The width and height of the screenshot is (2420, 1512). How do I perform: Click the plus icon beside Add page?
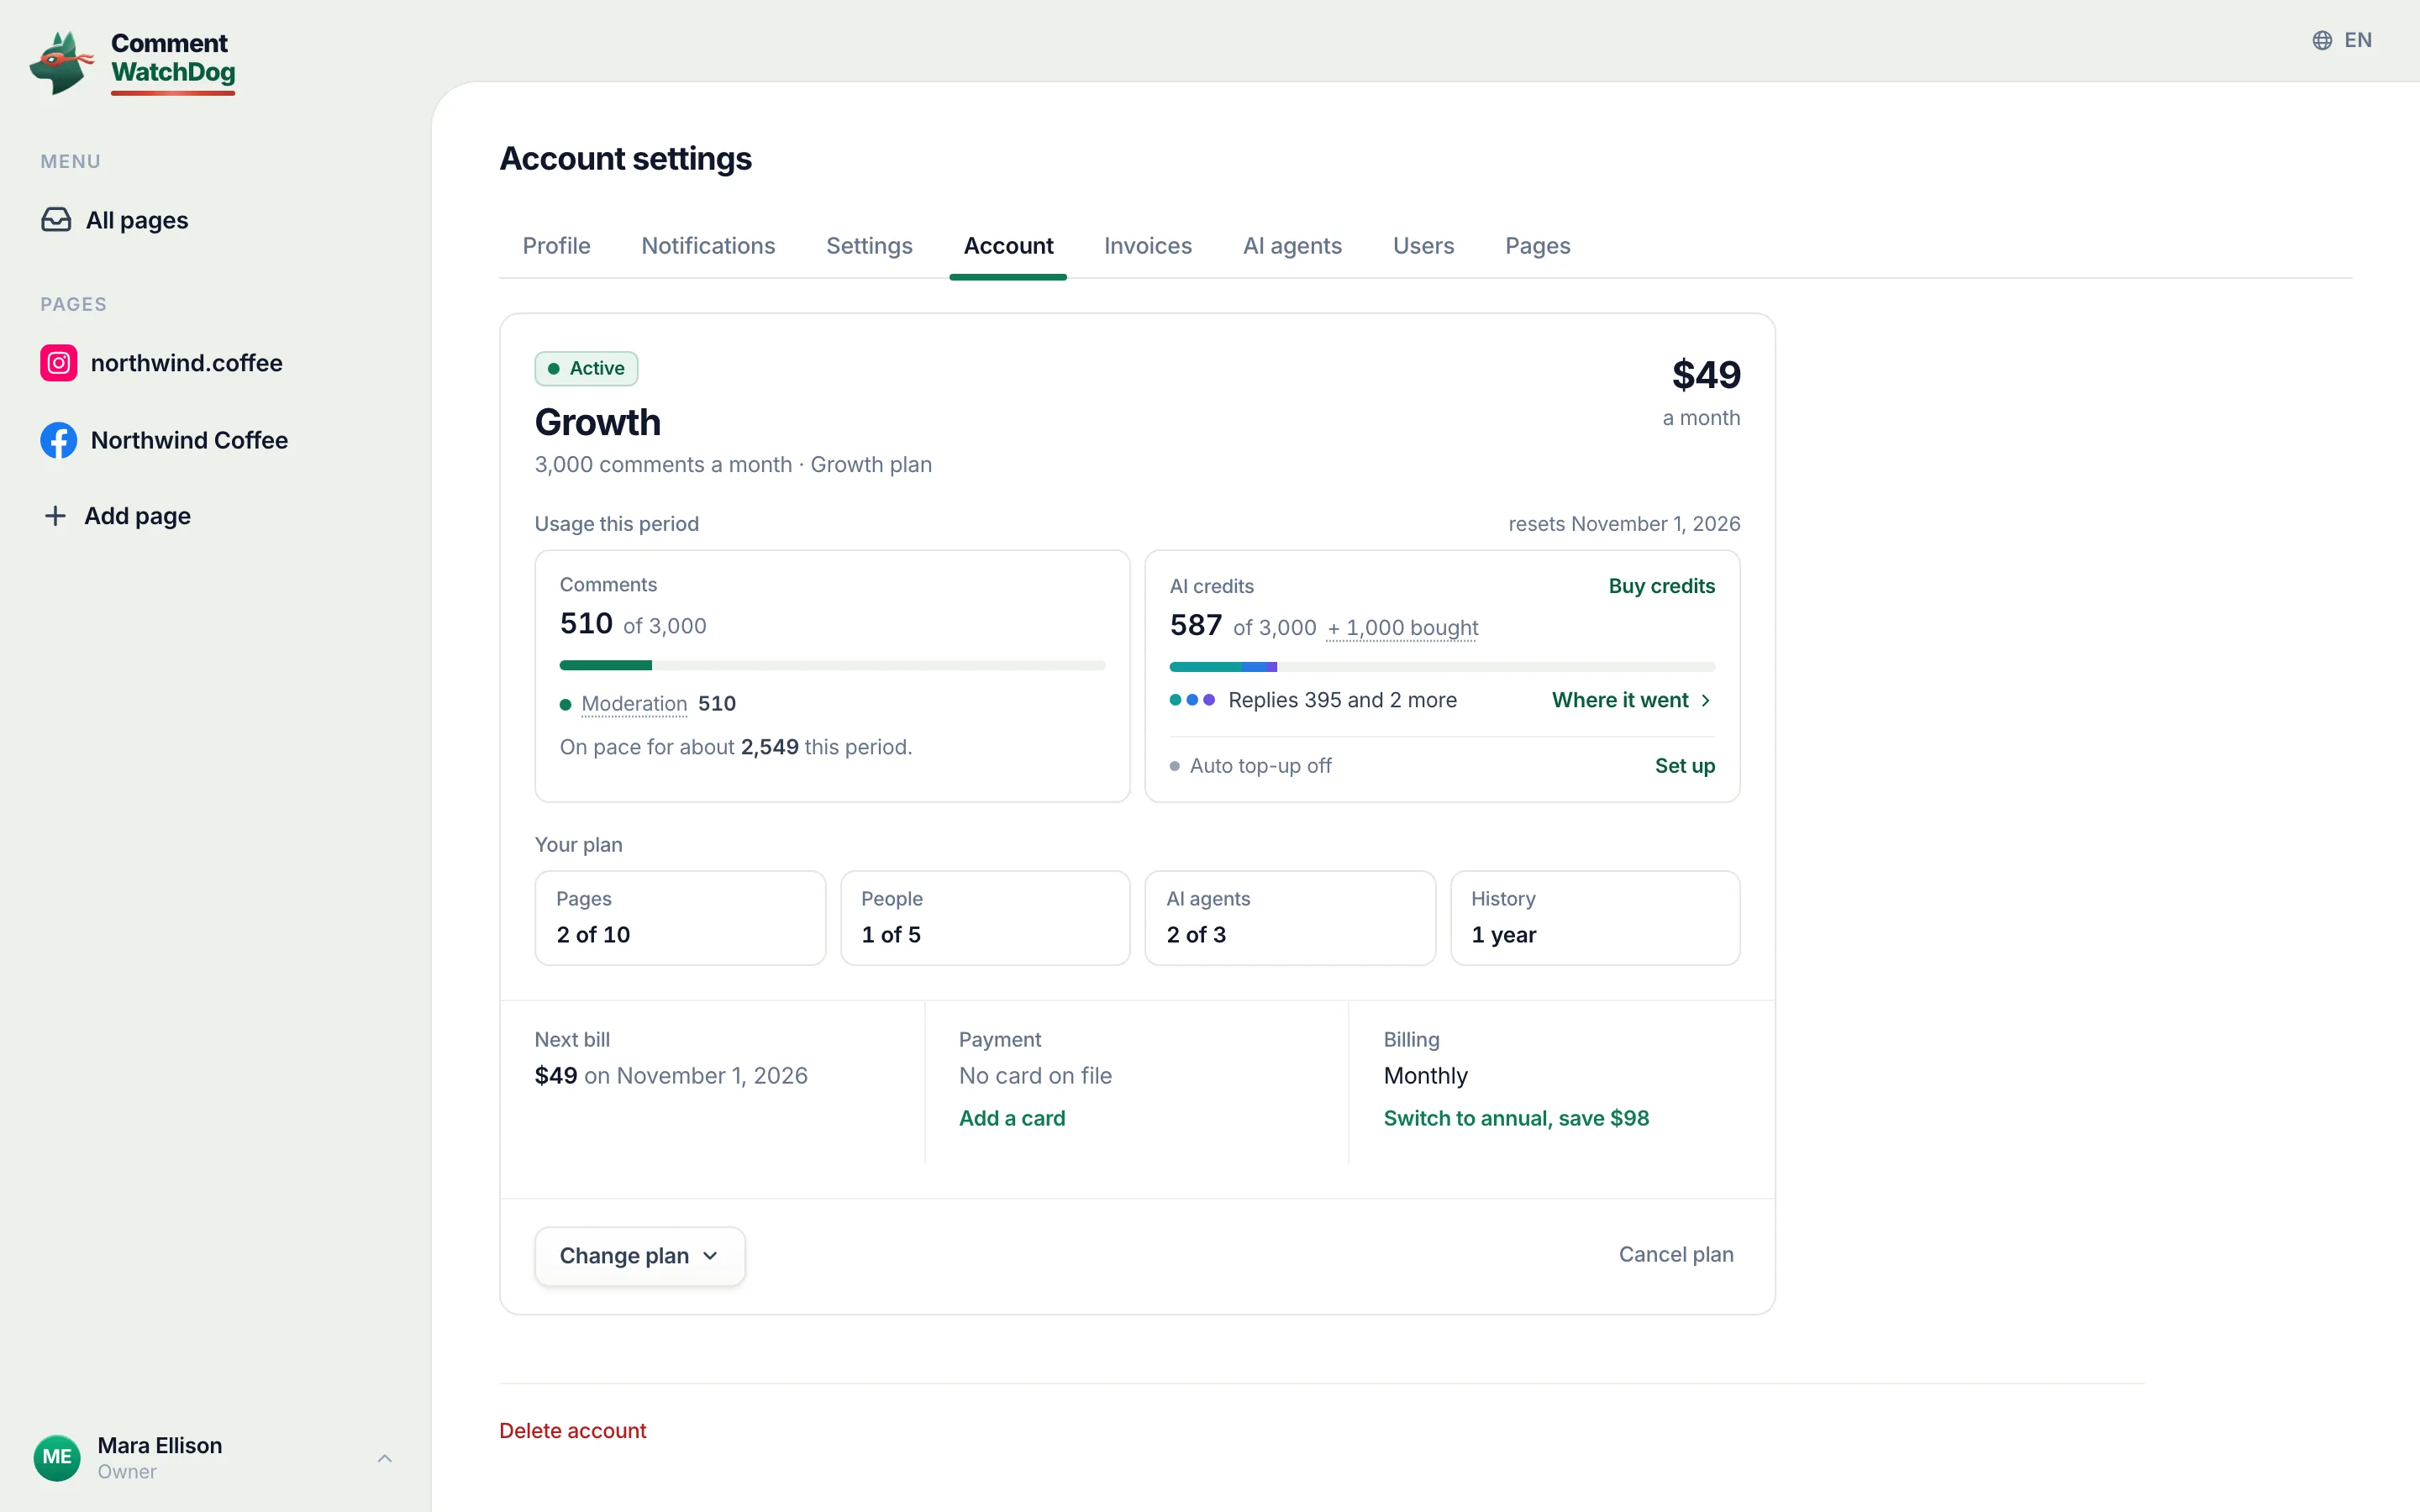coord(55,516)
